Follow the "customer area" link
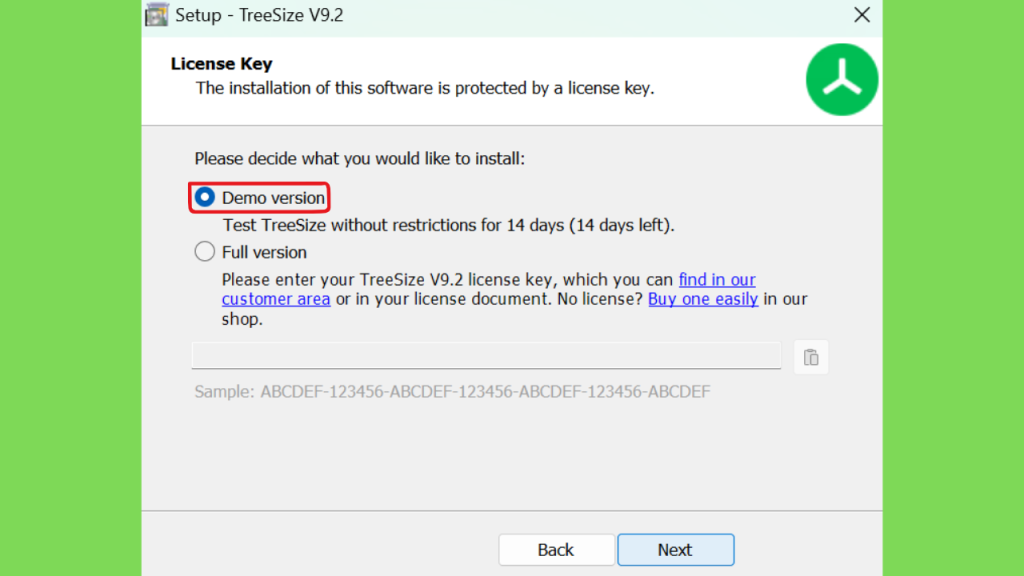 point(276,299)
